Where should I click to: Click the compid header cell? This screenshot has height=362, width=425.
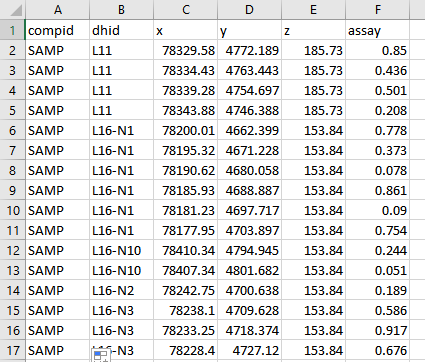[57, 30]
